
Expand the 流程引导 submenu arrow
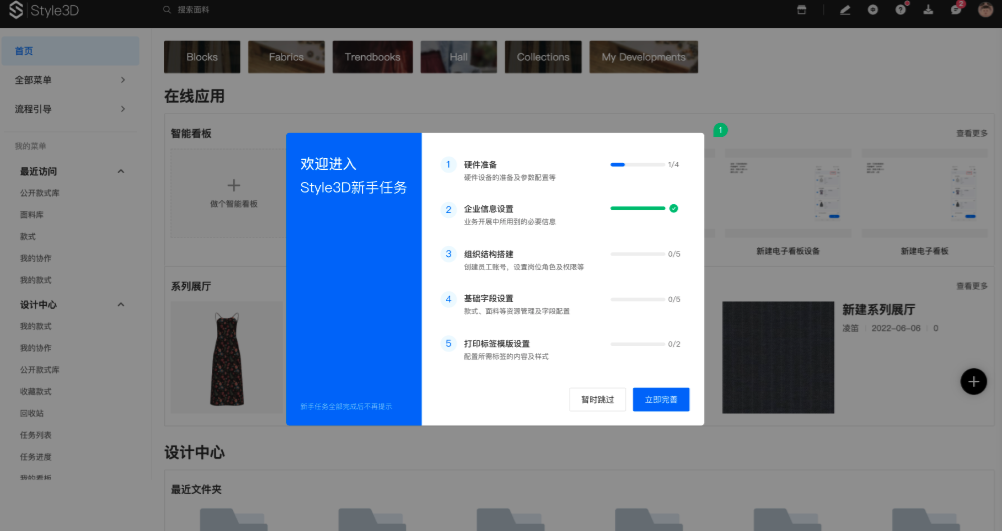(123, 109)
